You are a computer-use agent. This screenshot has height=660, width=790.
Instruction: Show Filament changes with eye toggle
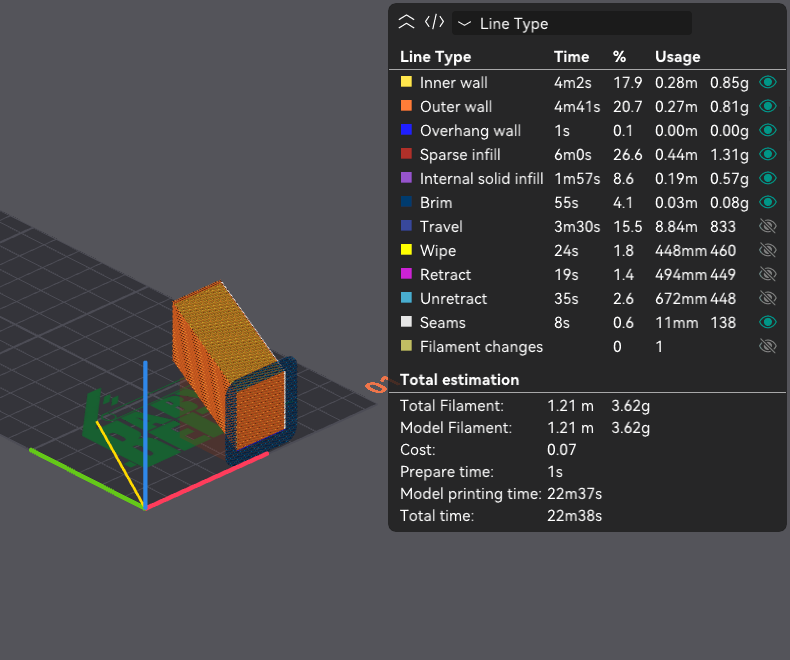click(x=767, y=346)
